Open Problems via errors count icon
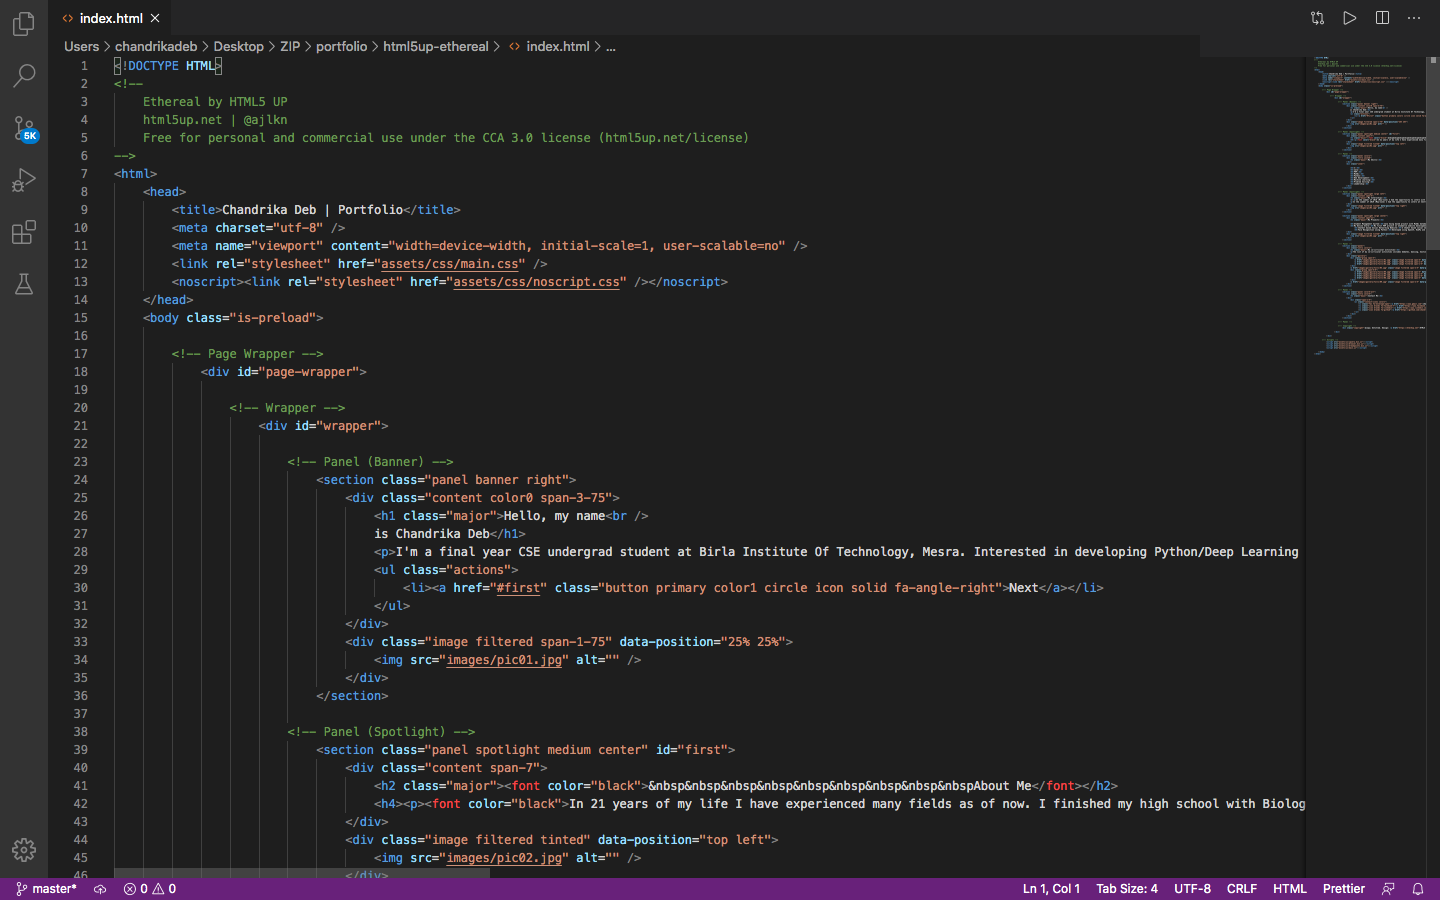1440x900 pixels. click(x=135, y=889)
